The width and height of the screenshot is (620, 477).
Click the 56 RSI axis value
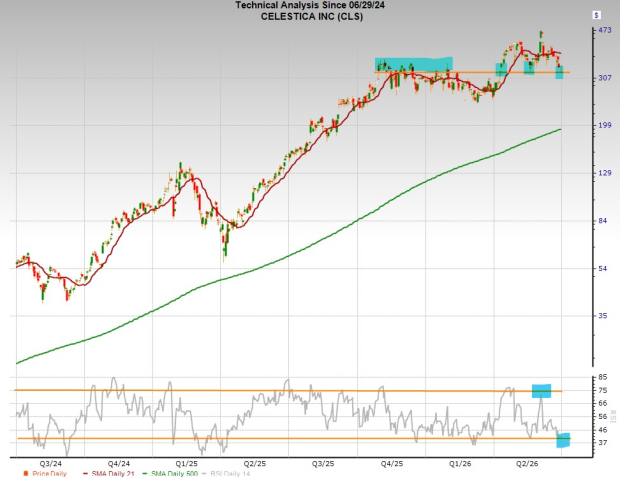click(603, 416)
